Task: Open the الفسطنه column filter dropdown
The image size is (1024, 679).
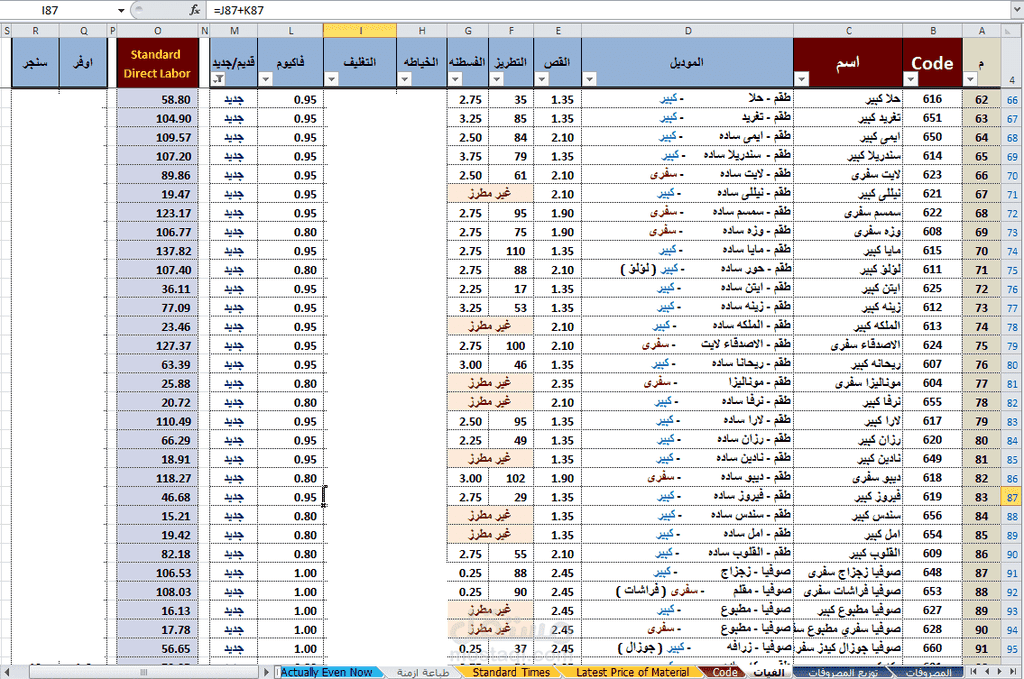Action: [x=456, y=79]
